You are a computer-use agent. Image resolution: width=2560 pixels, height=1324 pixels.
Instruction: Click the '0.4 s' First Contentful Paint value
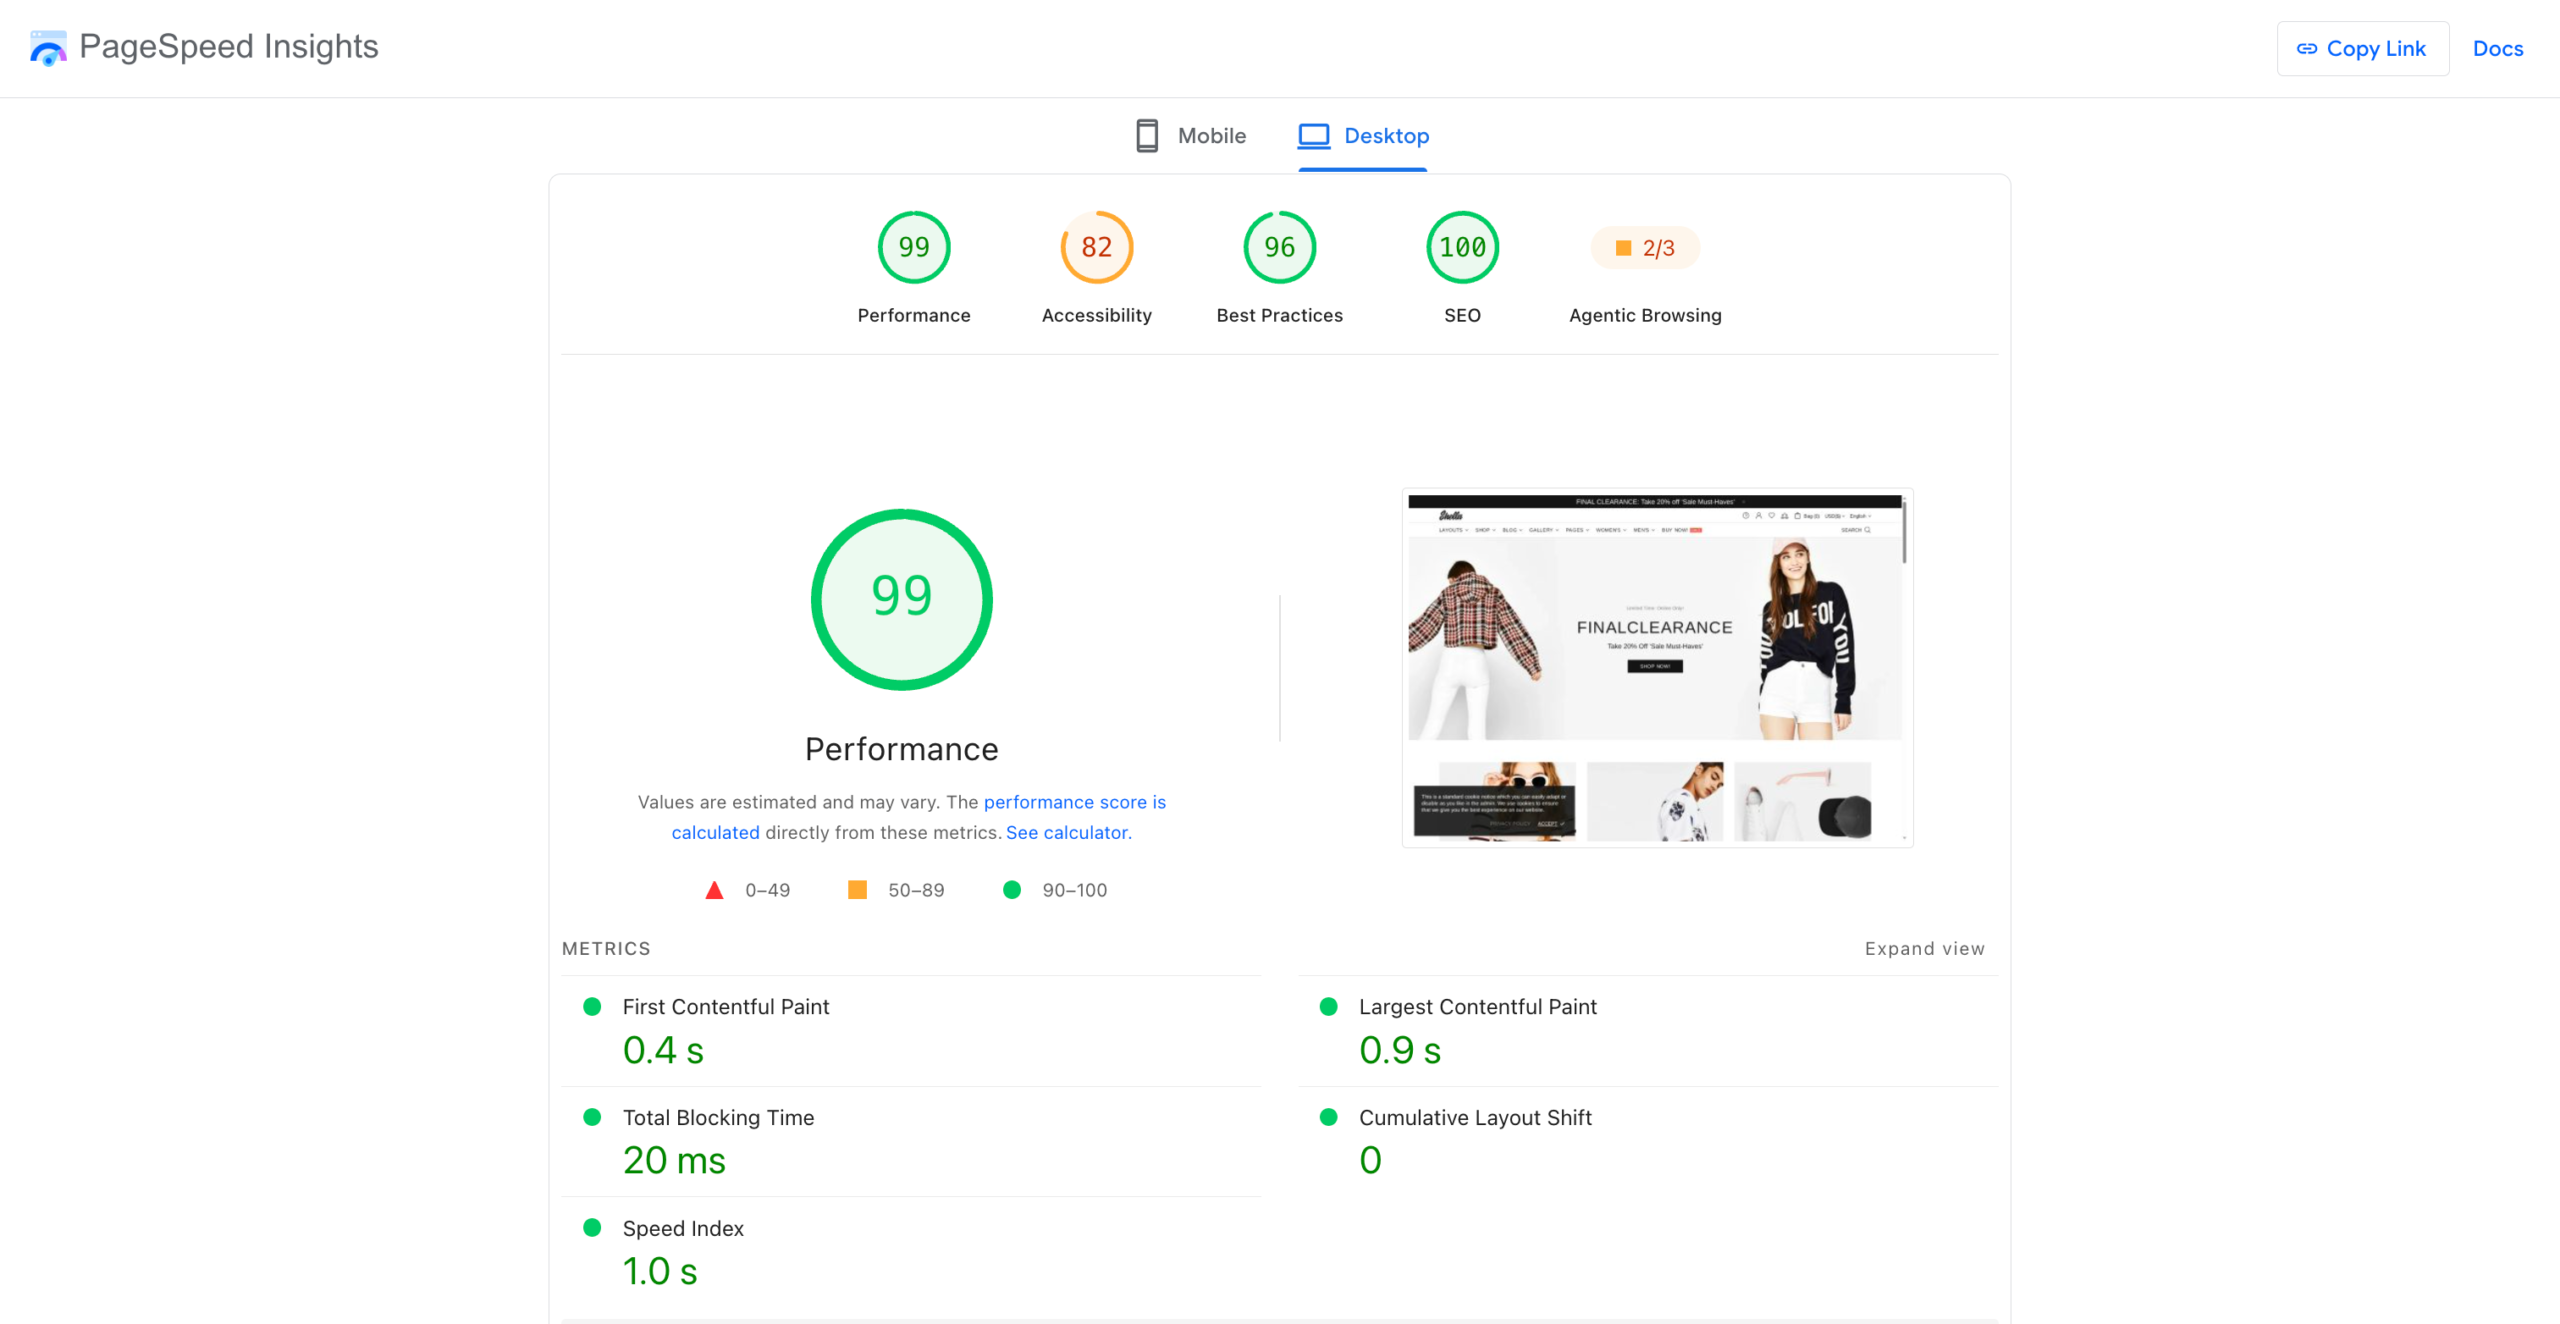(663, 1050)
